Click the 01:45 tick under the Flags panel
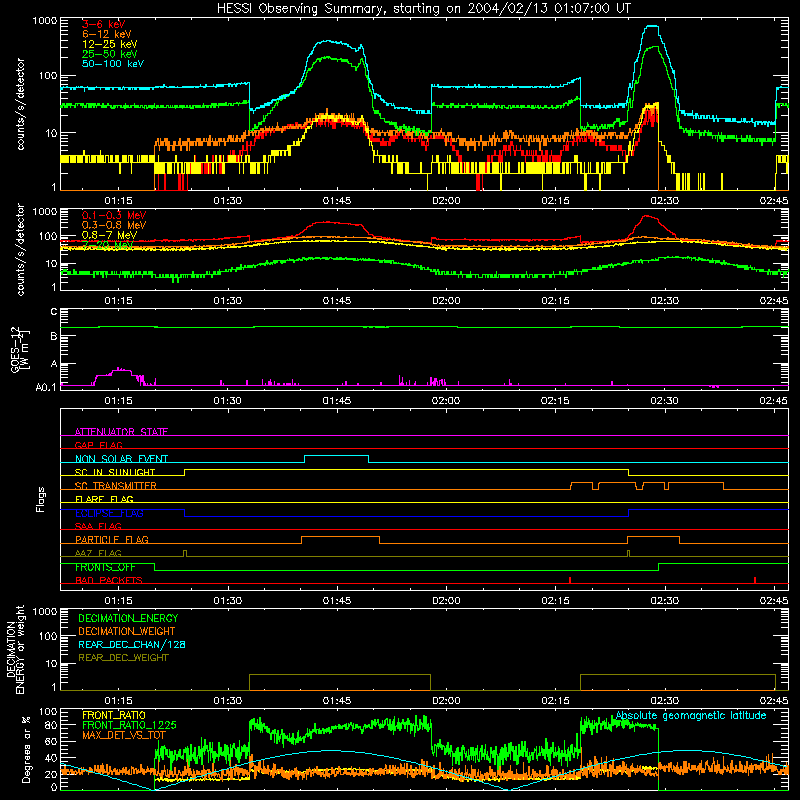Screen dimensions: 800x800 pyautogui.click(x=337, y=601)
